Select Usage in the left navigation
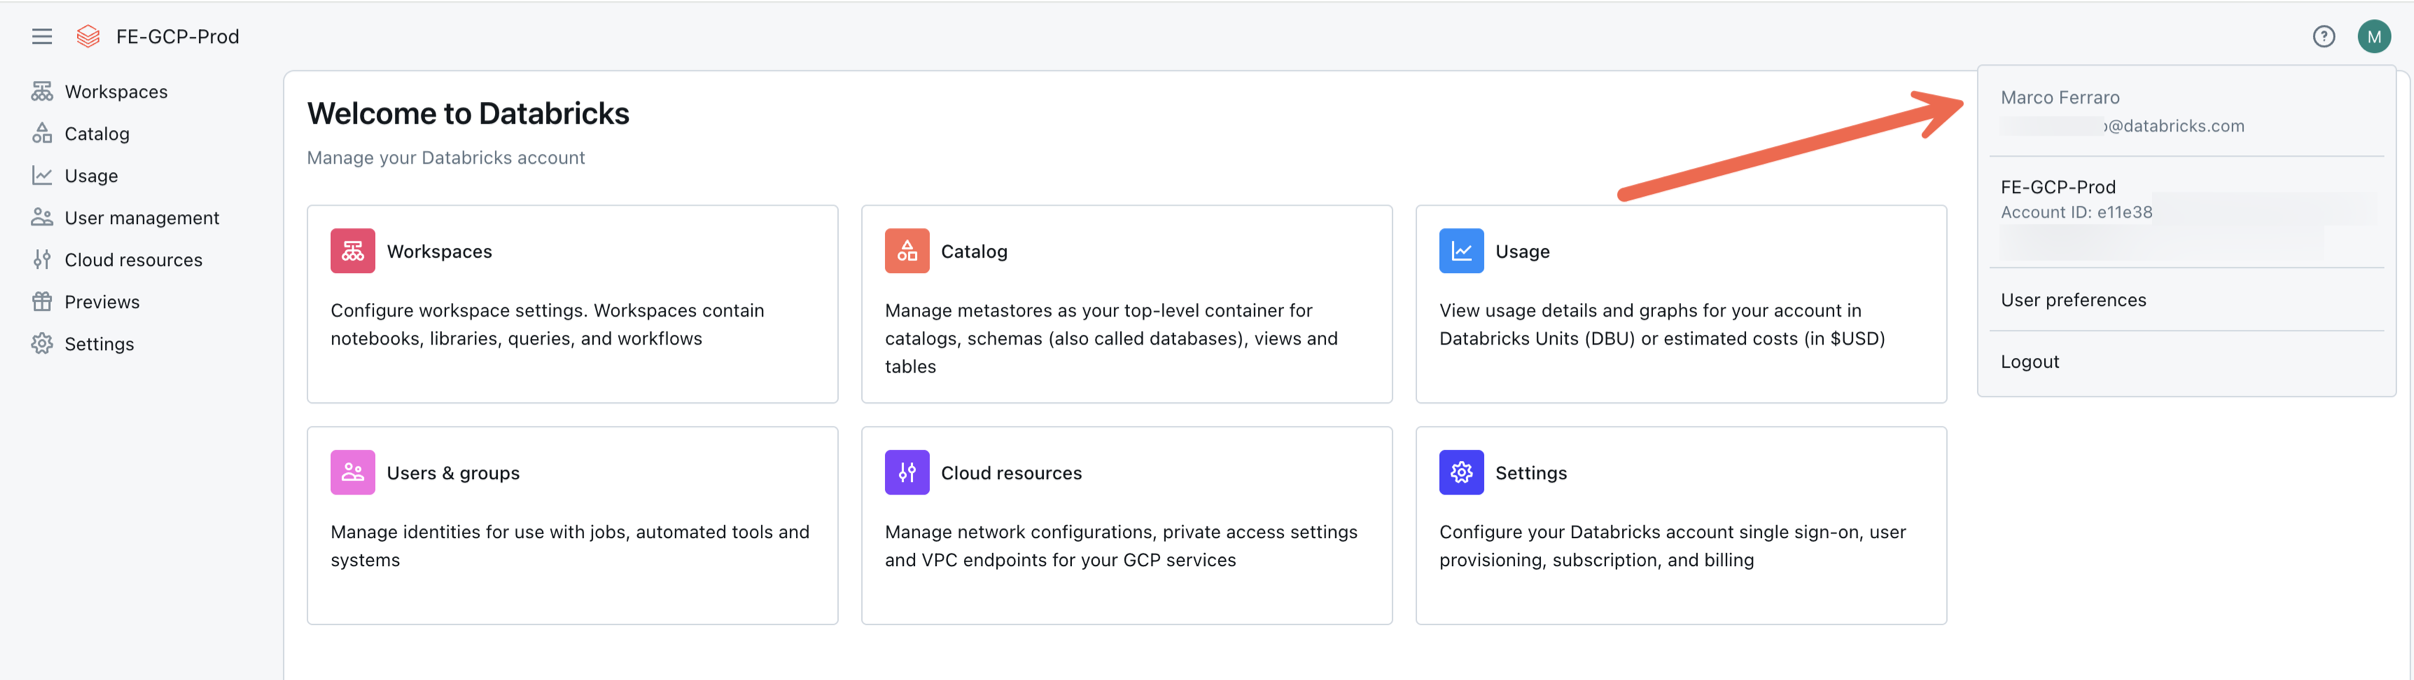The height and width of the screenshot is (680, 2414). click(x=91, y=176)
